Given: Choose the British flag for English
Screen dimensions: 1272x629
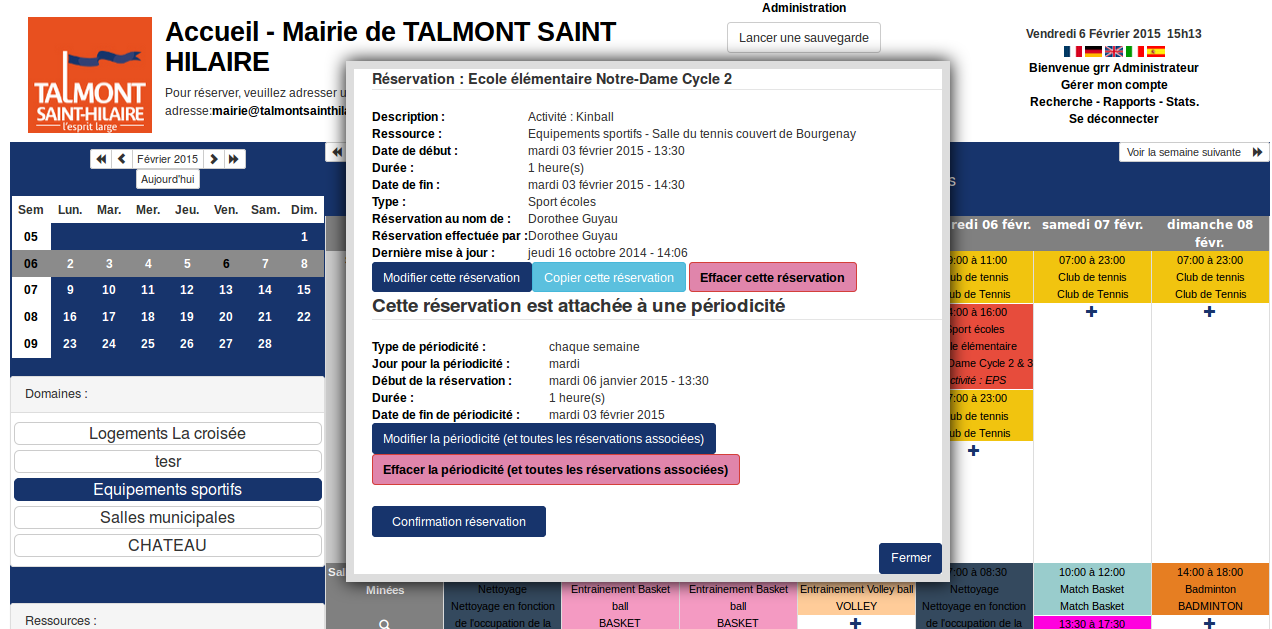Looking at the screenshot, I should (1114, 51).
